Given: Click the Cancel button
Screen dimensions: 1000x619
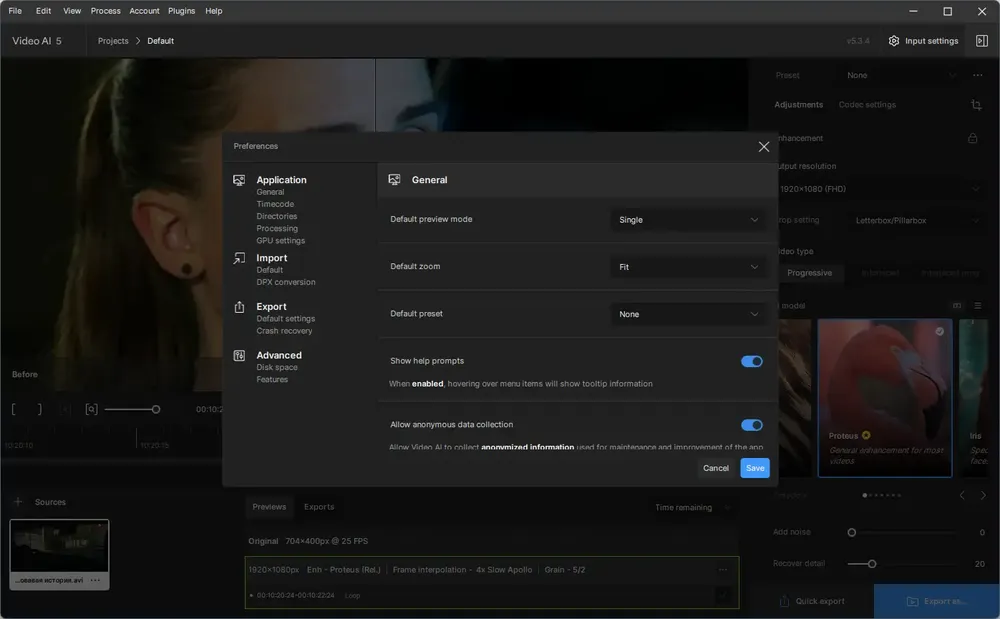Looking at the screenshot, I should click(x=716, y=468).
